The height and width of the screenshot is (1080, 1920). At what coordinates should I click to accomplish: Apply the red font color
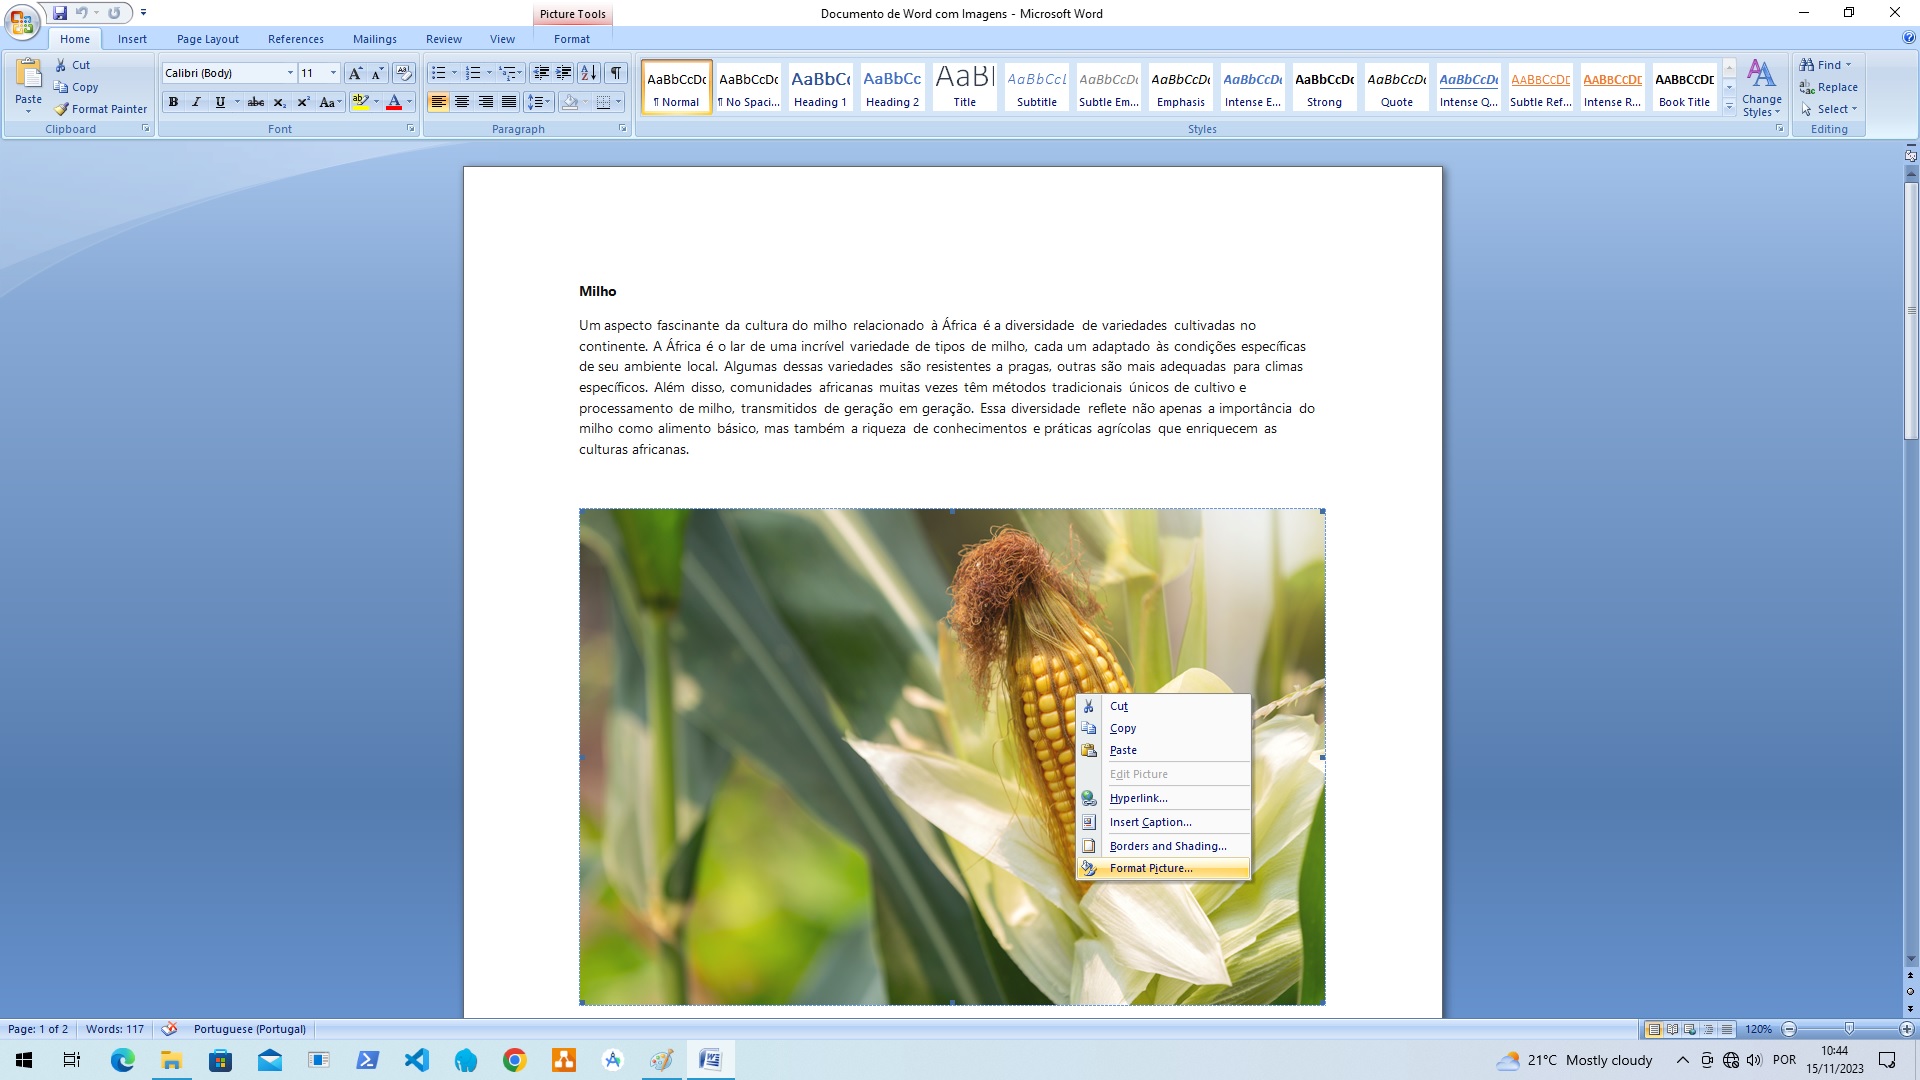pos(394,102)
